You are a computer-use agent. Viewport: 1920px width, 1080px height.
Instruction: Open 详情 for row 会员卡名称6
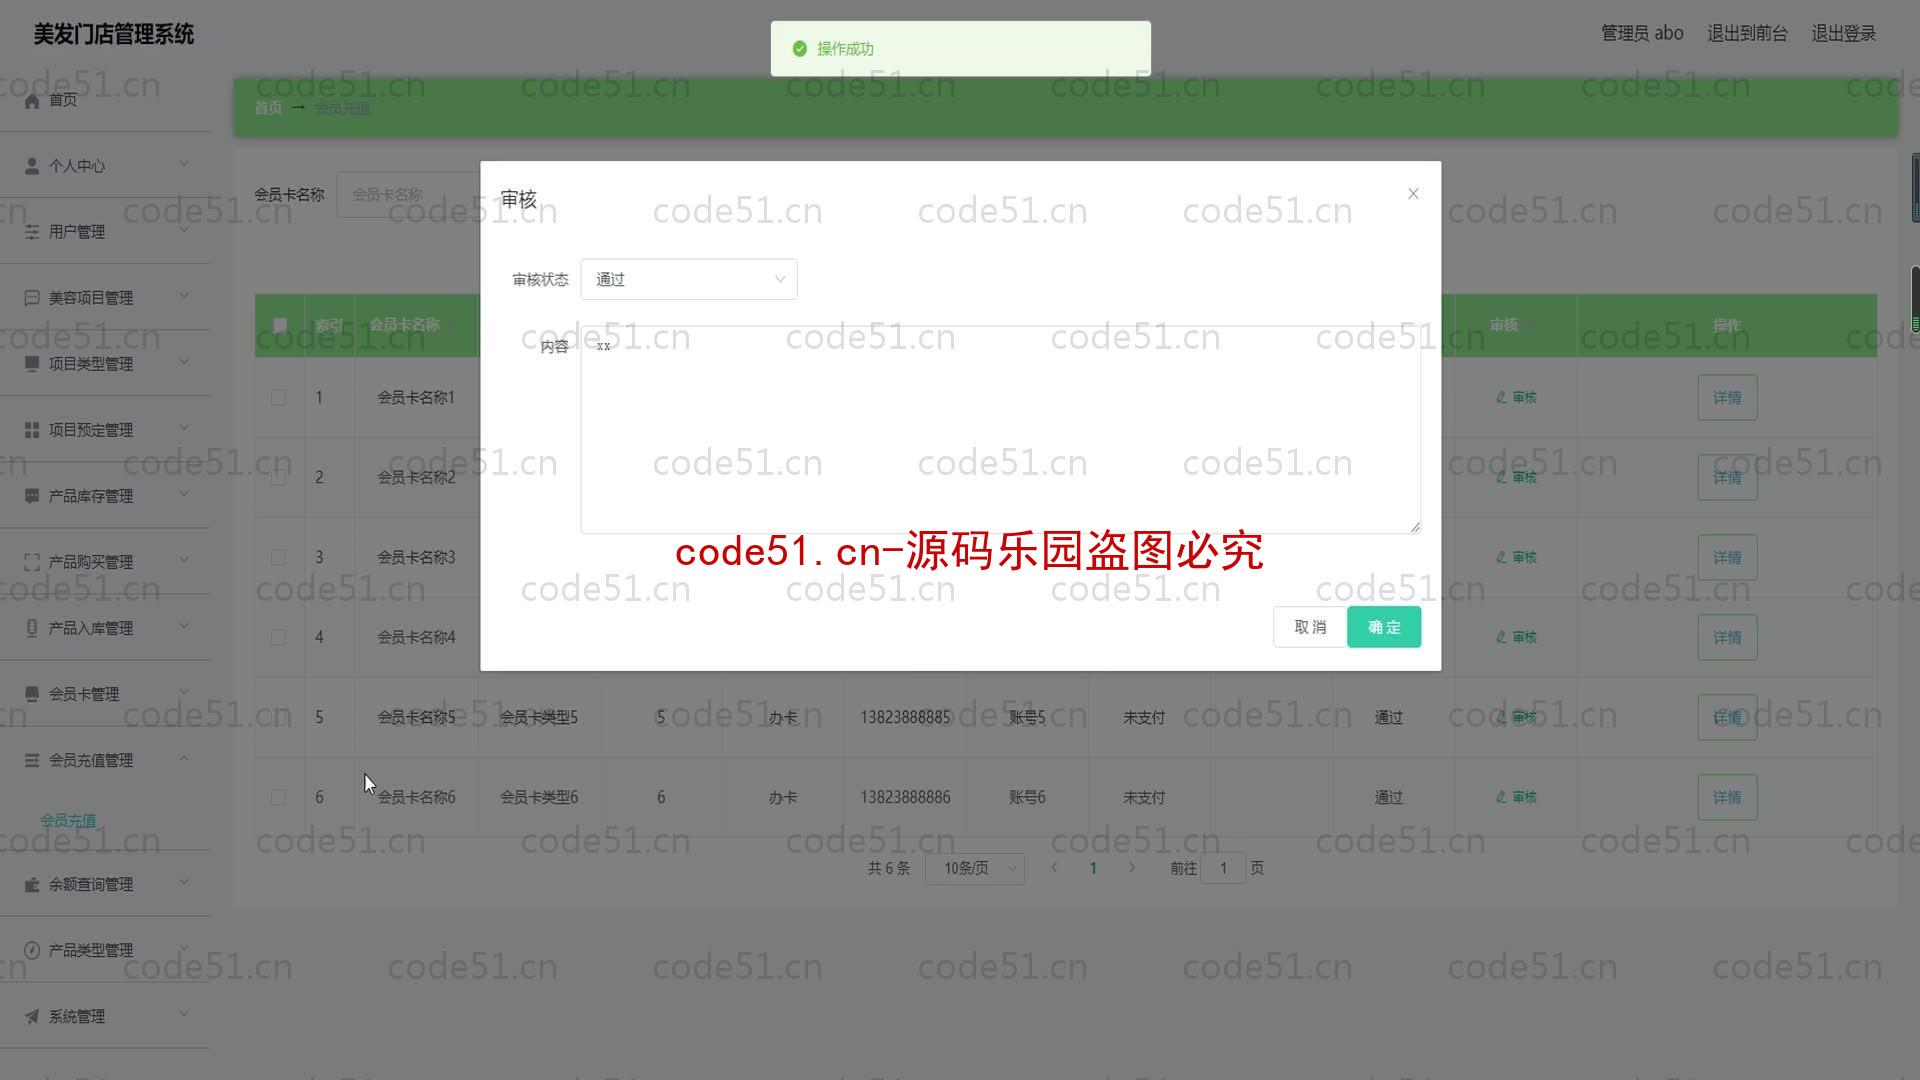pyautogui.click(x=1727, y=797)
